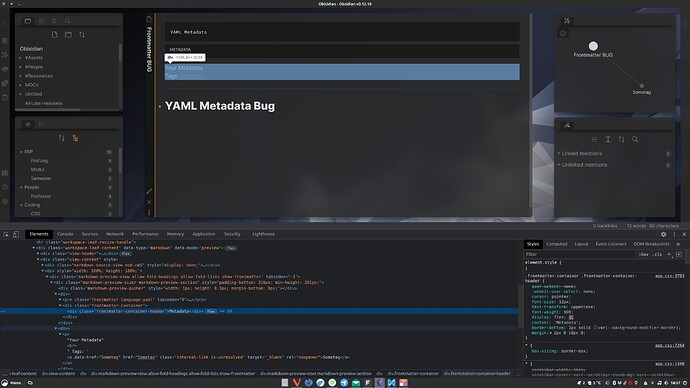Collapse Linked mentions section
Image resolution: width=690 pixels, height=388 pixels.
tap(559, 154)
